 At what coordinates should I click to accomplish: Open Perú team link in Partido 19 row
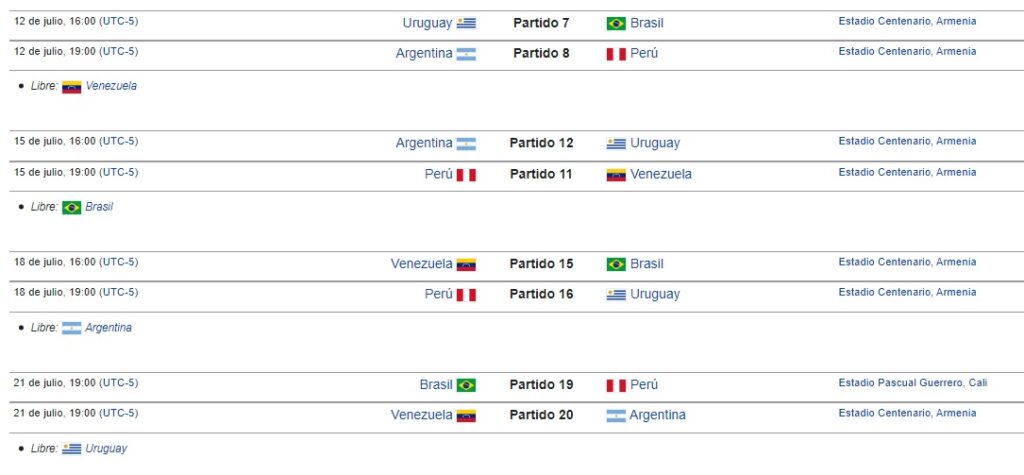644,385
